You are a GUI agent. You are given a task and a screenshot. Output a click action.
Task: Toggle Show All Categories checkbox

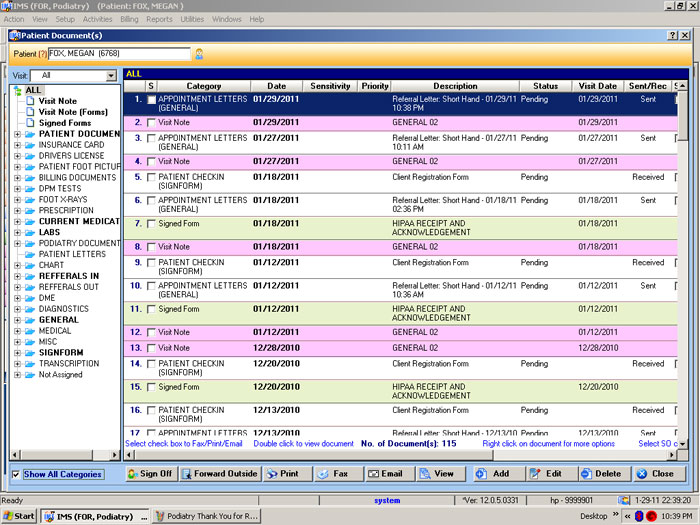pos(16,474)
